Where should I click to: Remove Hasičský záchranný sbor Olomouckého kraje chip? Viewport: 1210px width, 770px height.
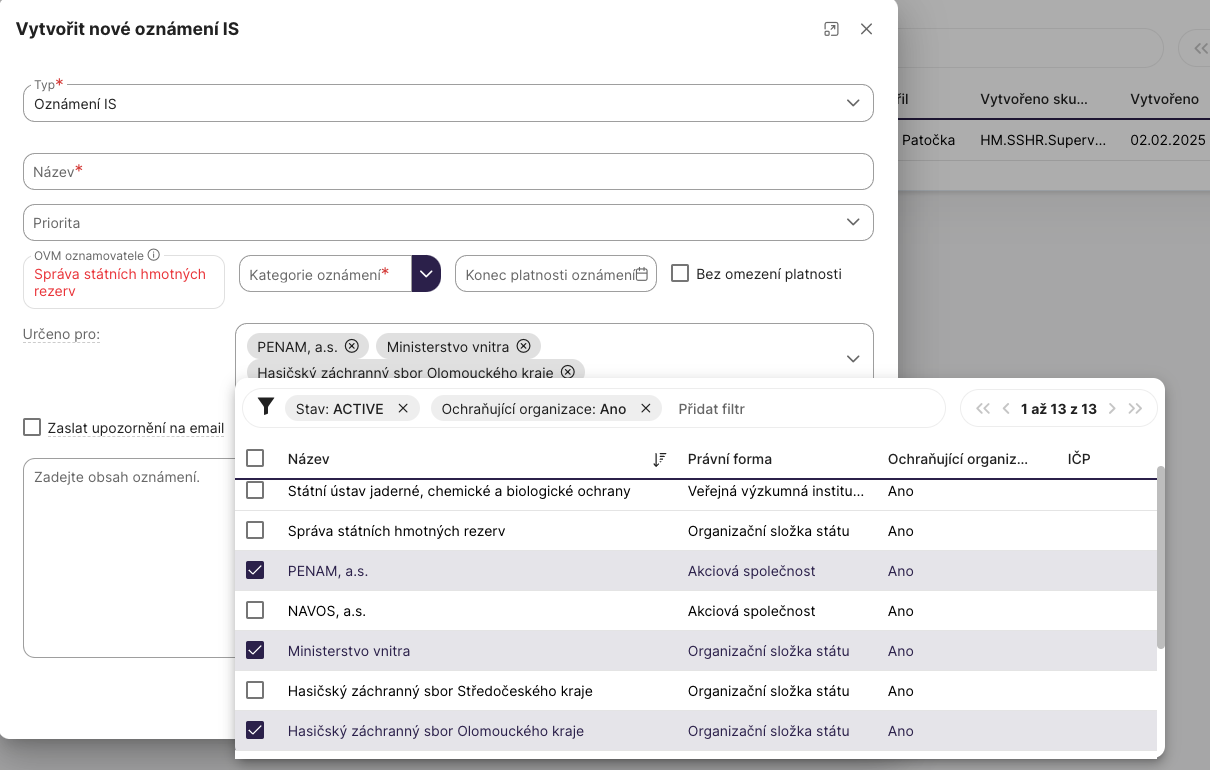tap(568, 372)
